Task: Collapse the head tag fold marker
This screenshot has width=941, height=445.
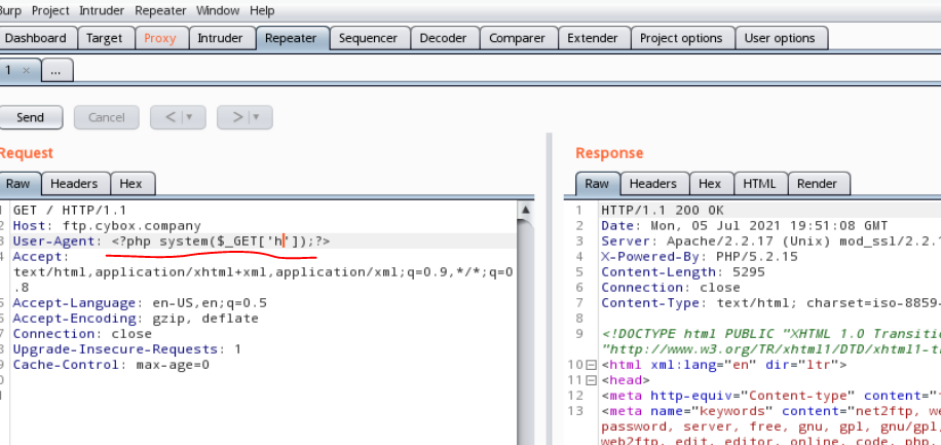Action: [x=591, y=380]
